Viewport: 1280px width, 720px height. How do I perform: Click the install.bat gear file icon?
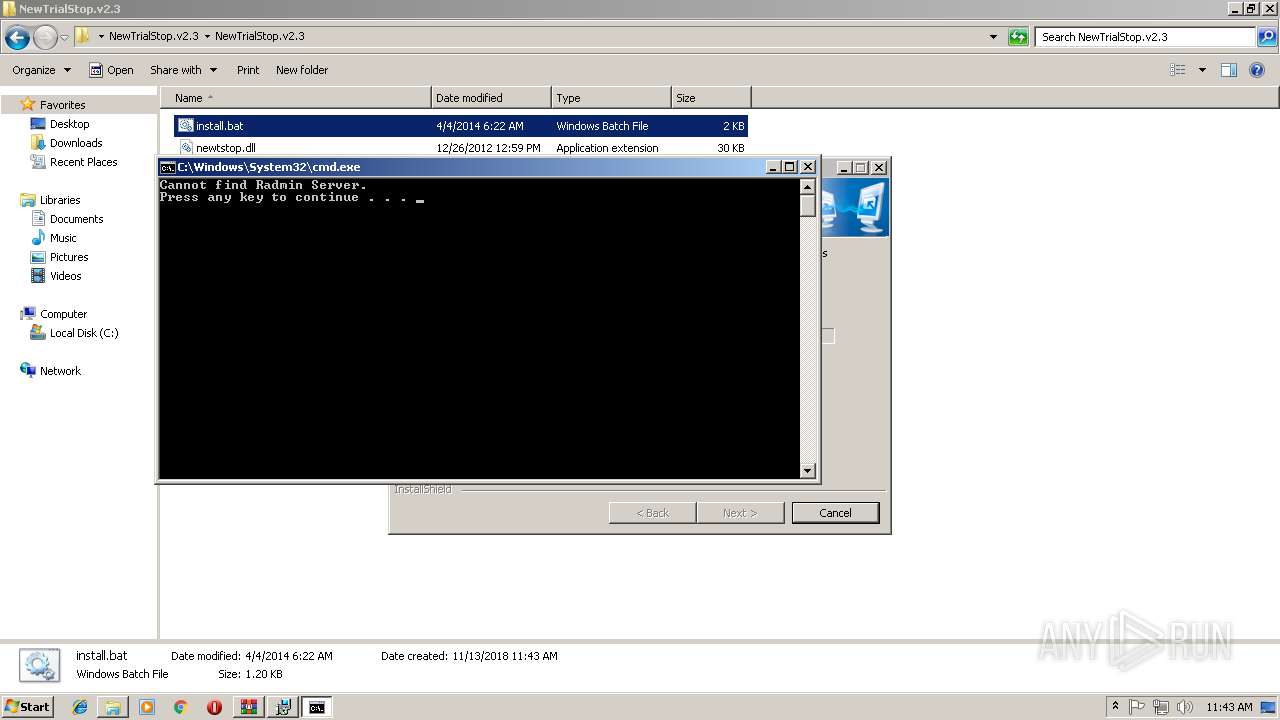pos(185,126)
